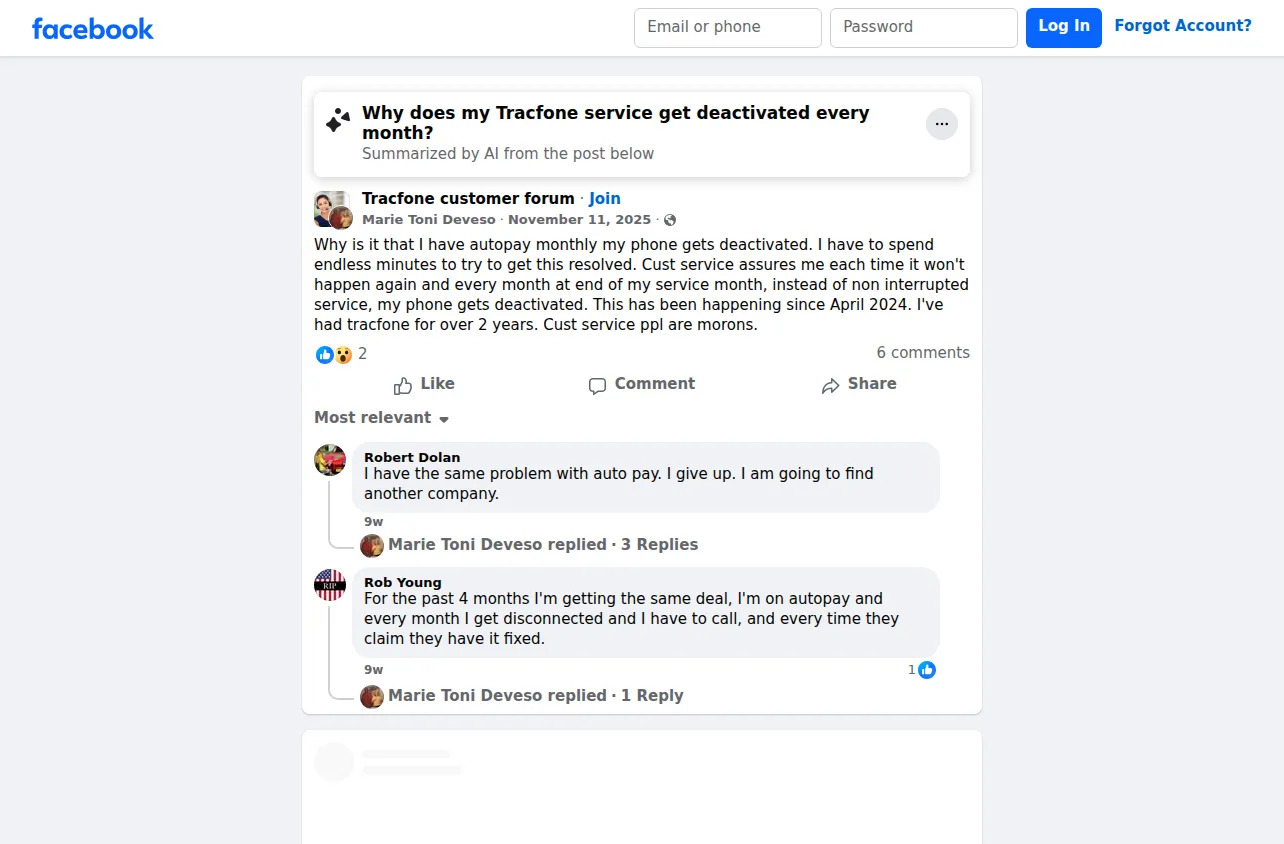Open Rob Young's profile avatar

[330, 585]
